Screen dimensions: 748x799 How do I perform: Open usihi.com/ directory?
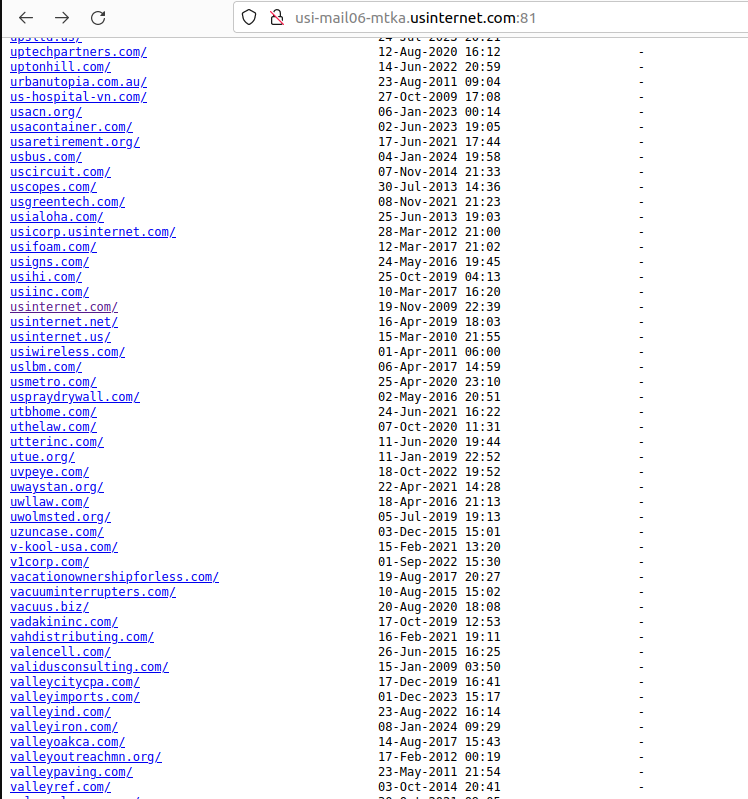[x=46, y=277]
